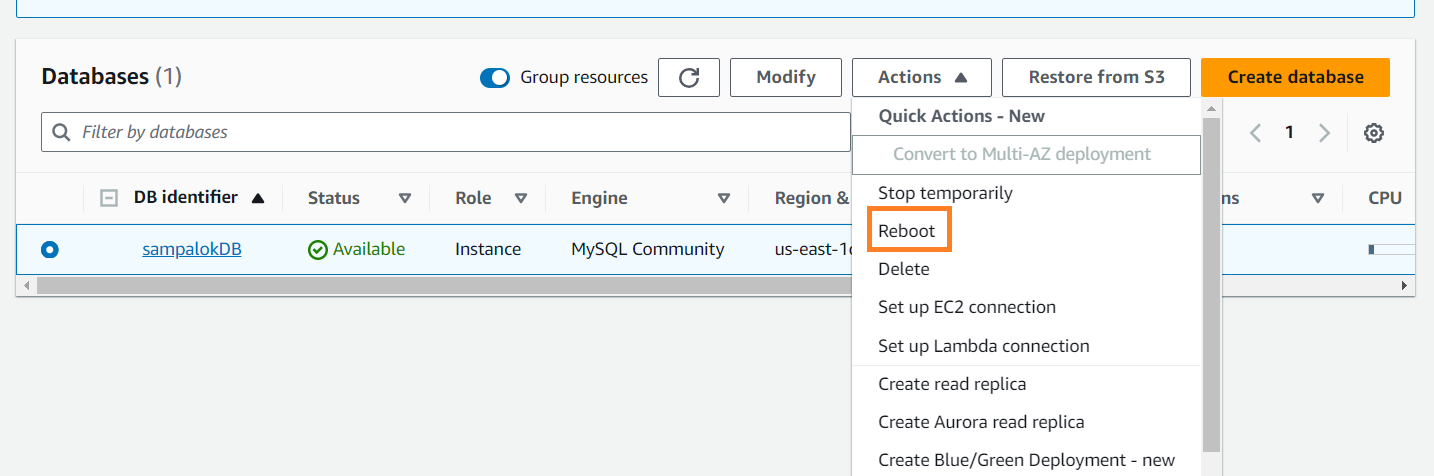Click the refresh databases icon button
The image size is (1434, 476).
(688, 78)
